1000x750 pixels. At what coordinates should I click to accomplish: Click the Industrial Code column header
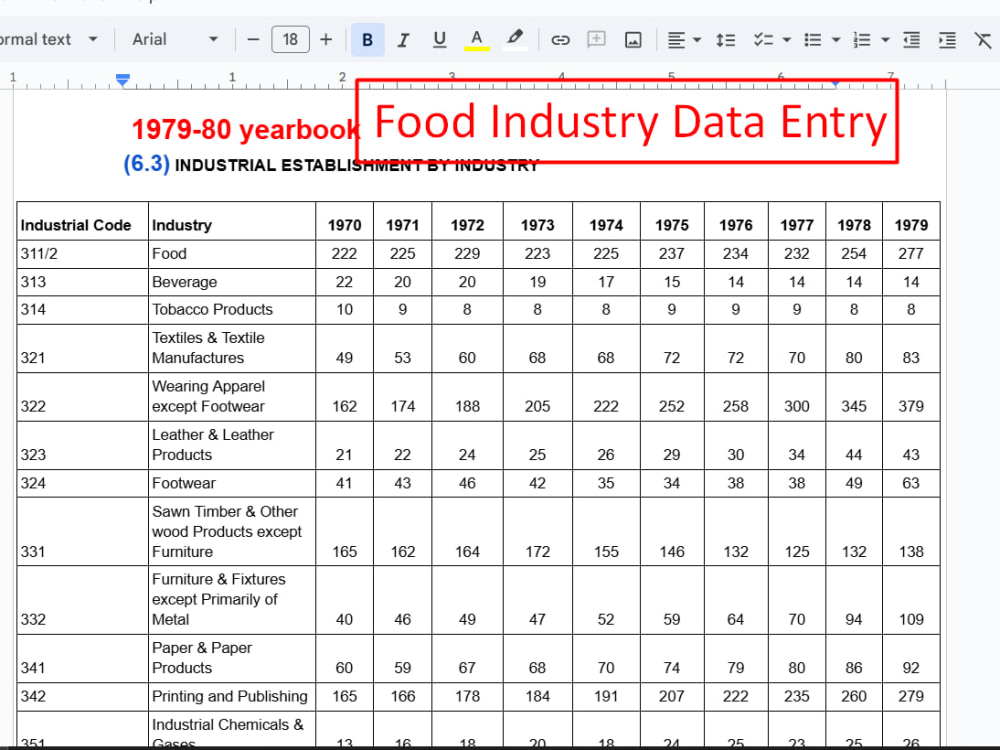click(x=82, y=221)
